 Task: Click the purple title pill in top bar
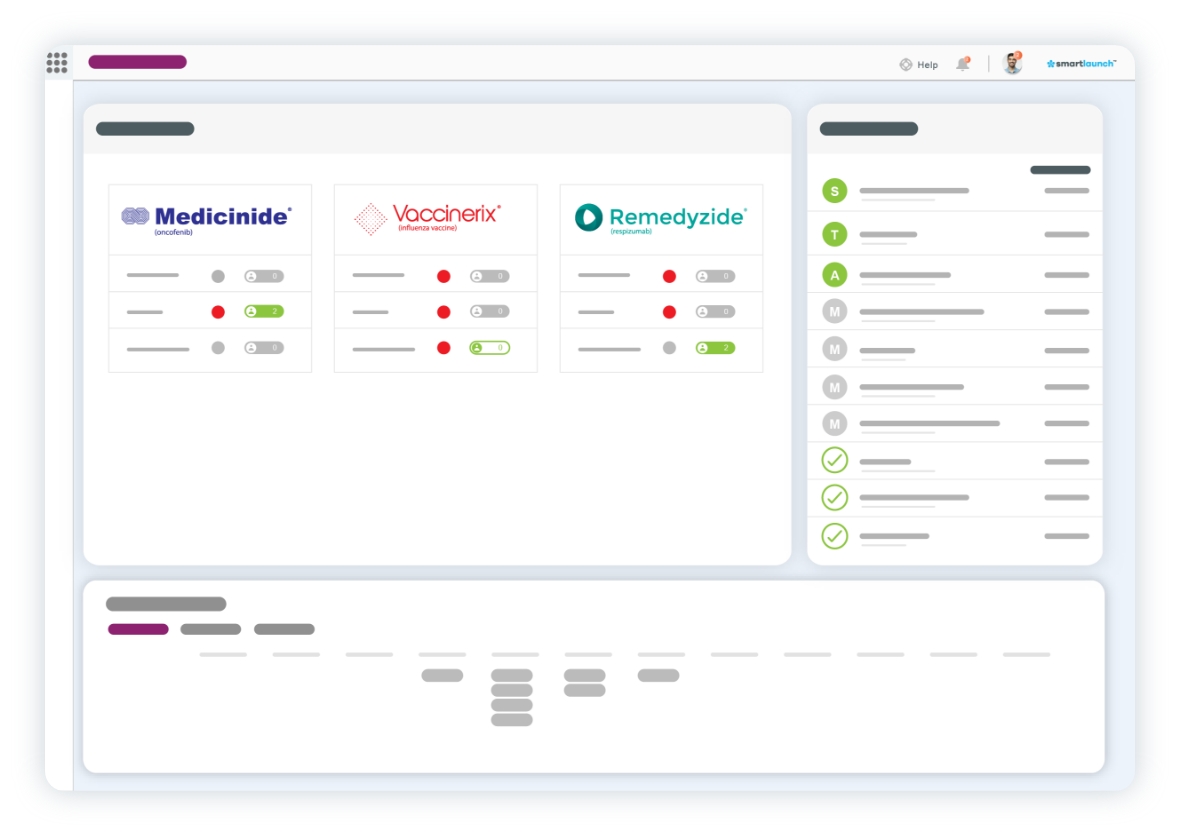tap(137, 62)
